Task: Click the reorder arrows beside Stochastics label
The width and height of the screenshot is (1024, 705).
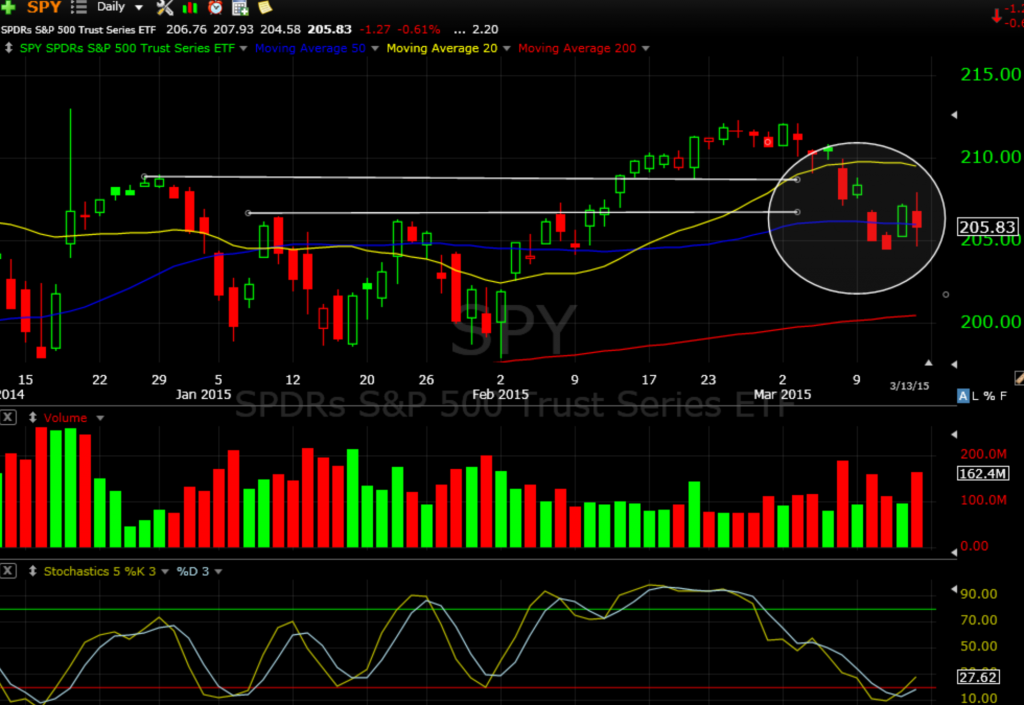Action: (x=33, y=571)
